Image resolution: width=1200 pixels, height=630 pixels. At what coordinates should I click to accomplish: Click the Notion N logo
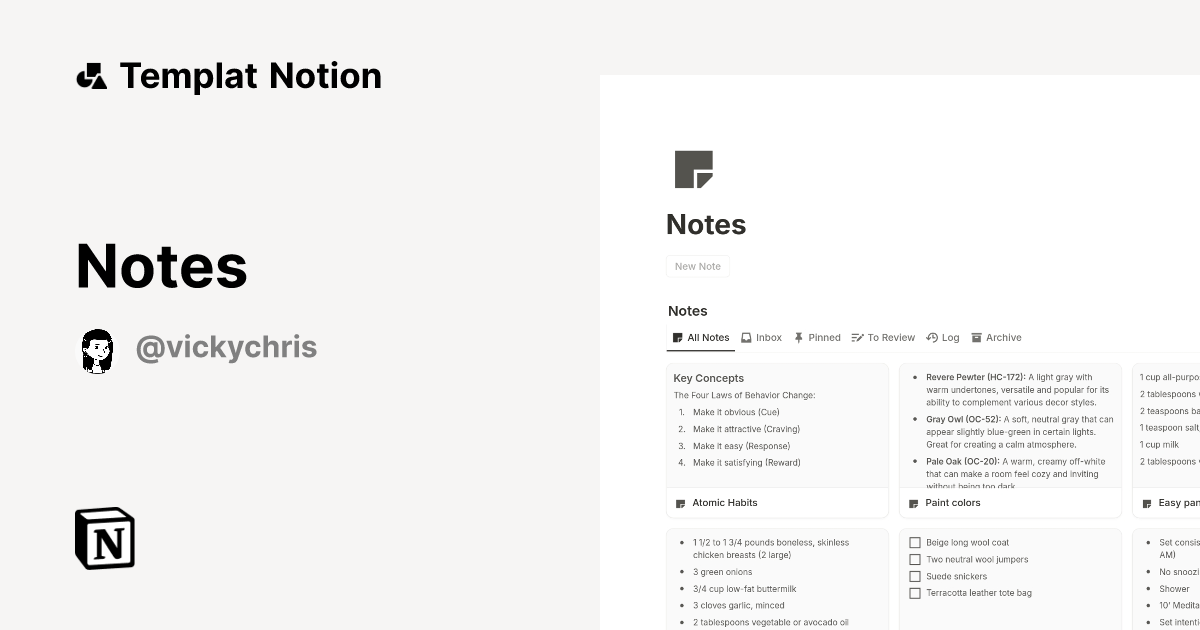104,539
